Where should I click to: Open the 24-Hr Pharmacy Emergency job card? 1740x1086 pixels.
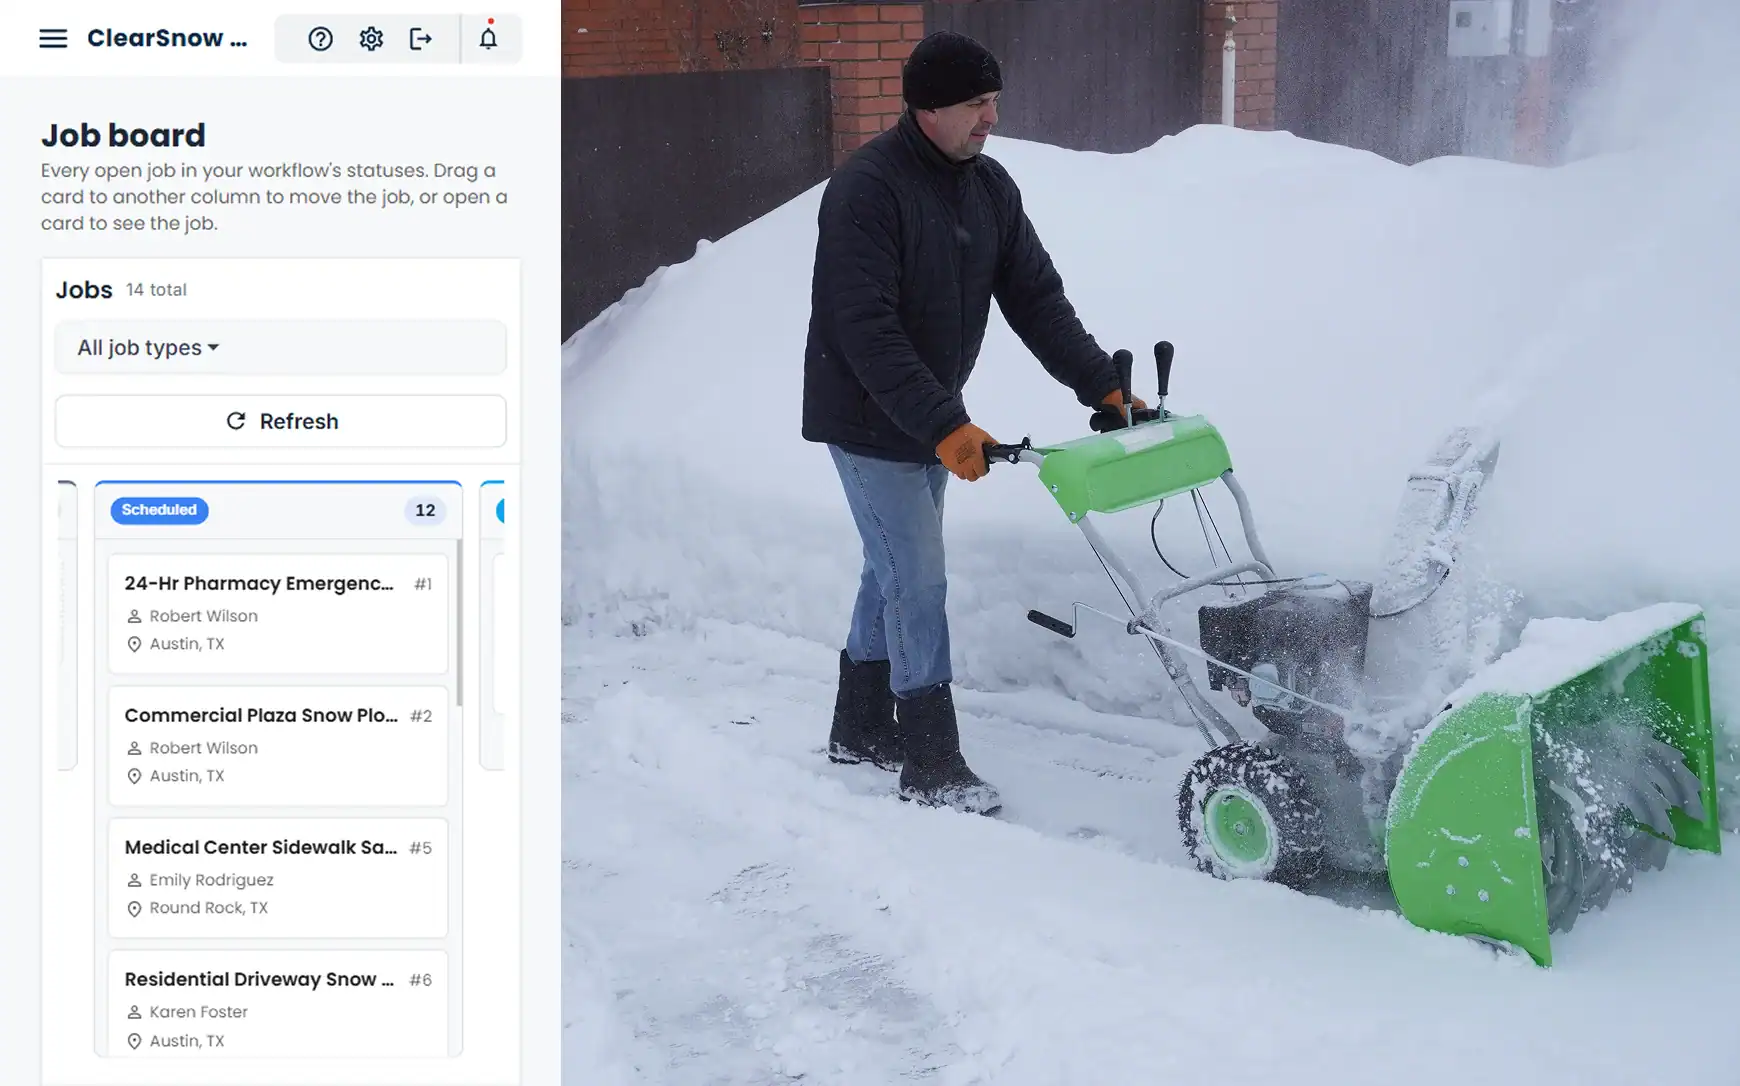click(x=278, y=613)
